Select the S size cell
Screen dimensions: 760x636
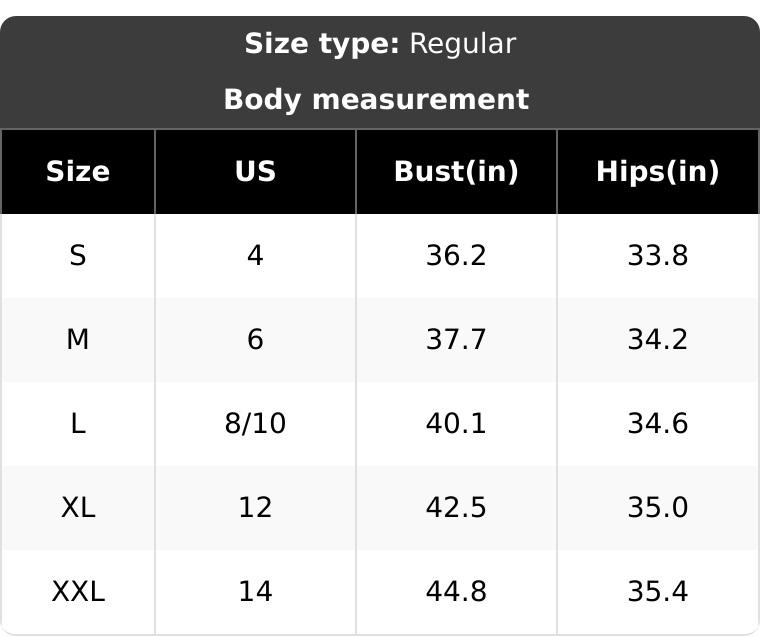(78, 256)
